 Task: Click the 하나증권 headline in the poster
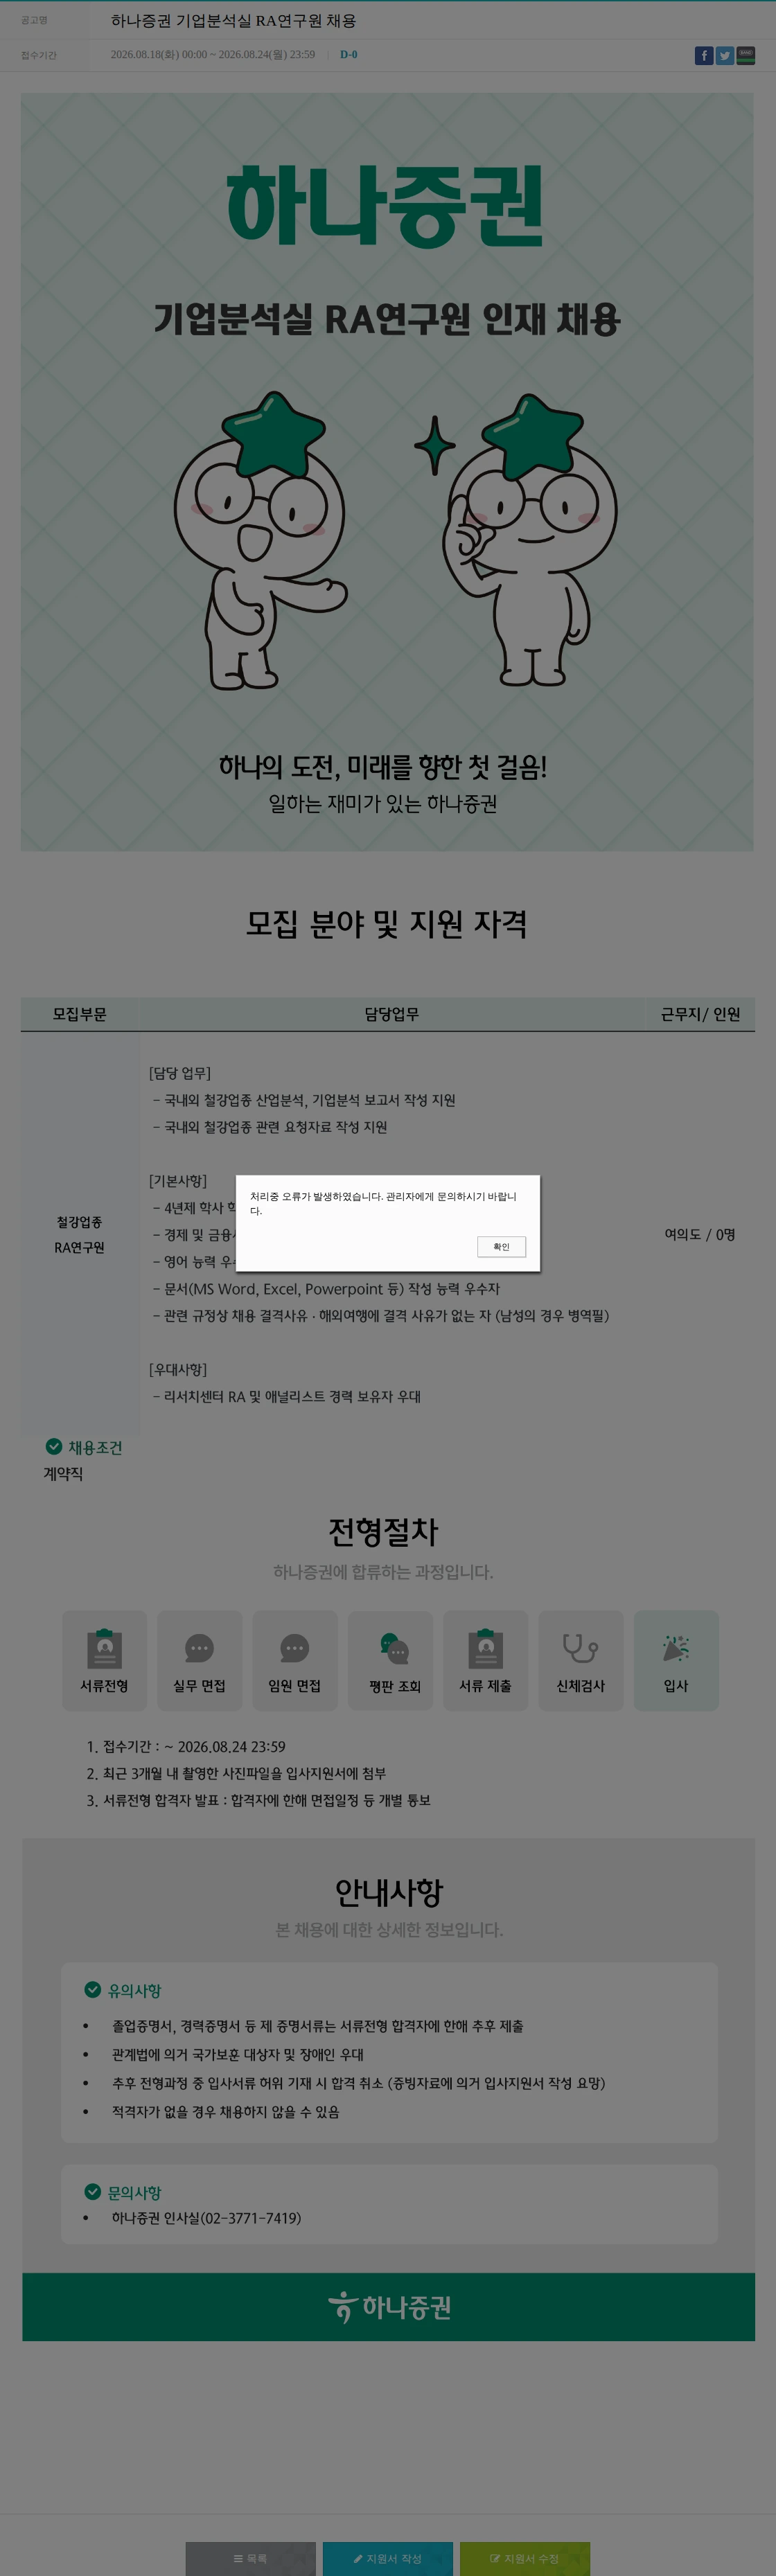click(x=385, y=206)
